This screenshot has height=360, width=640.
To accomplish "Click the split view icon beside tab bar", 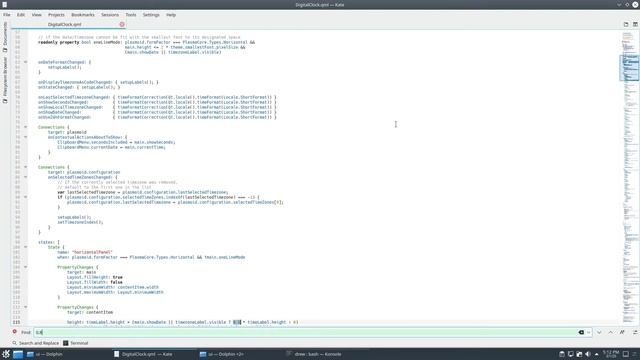I will click(x=635, y=24).
